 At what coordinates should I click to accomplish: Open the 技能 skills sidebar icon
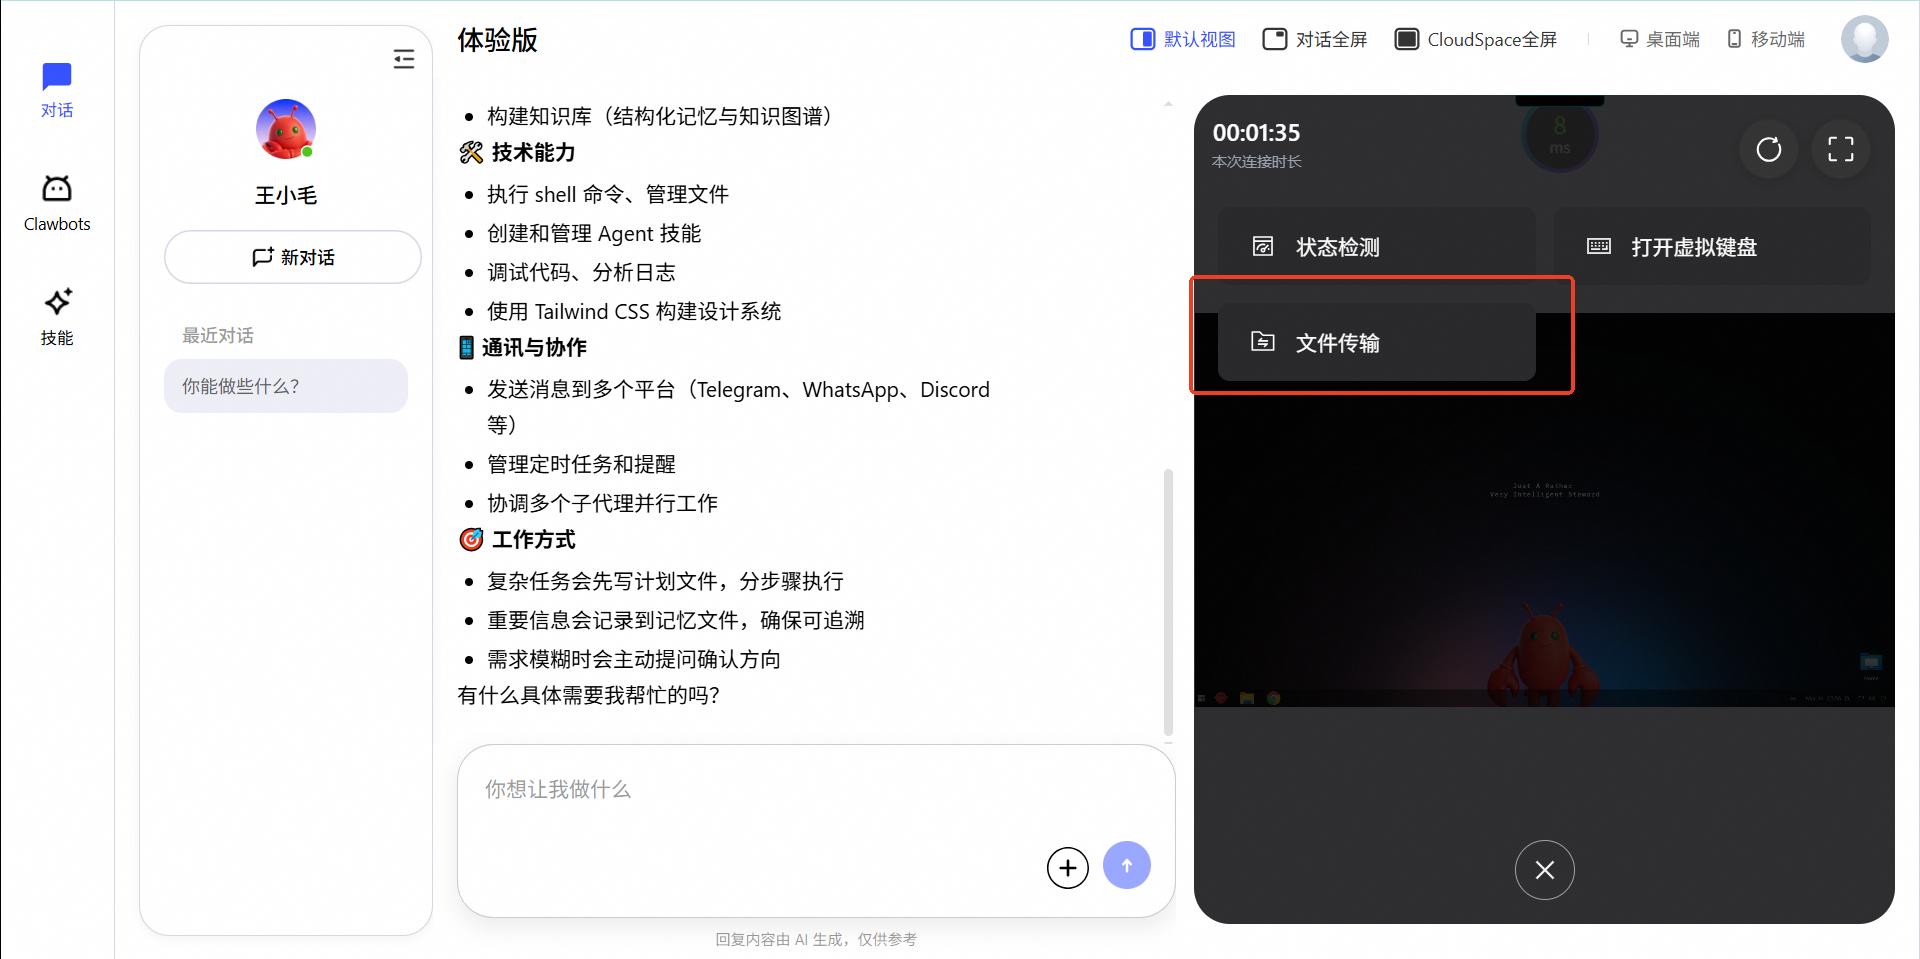(x=57, y=316)
